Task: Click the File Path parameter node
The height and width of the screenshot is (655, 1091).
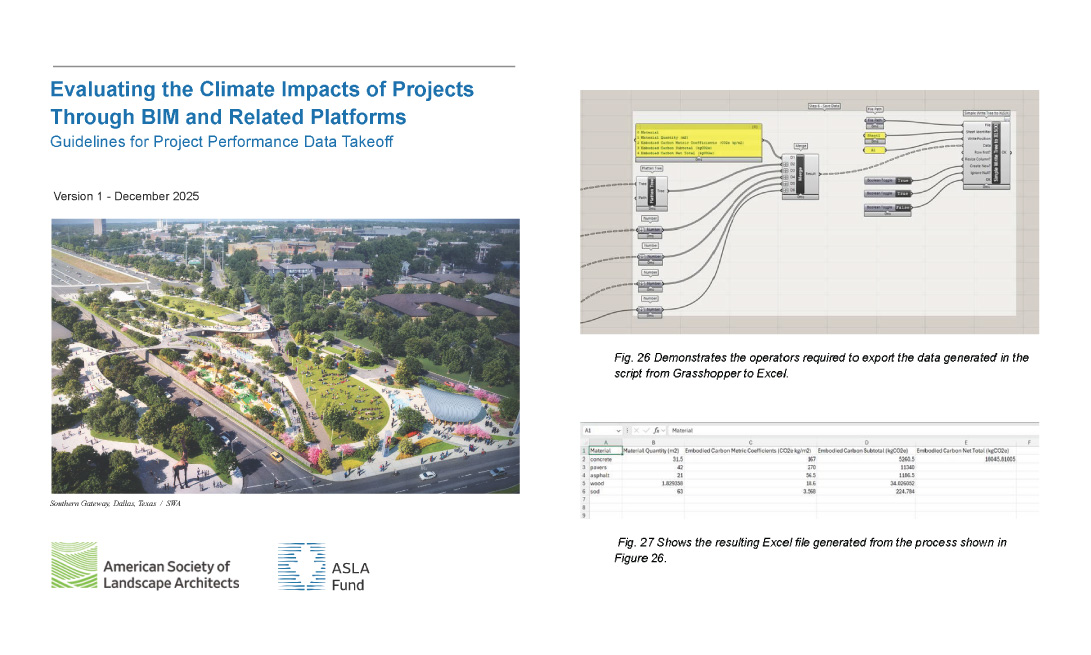Action: pos(873,121)
